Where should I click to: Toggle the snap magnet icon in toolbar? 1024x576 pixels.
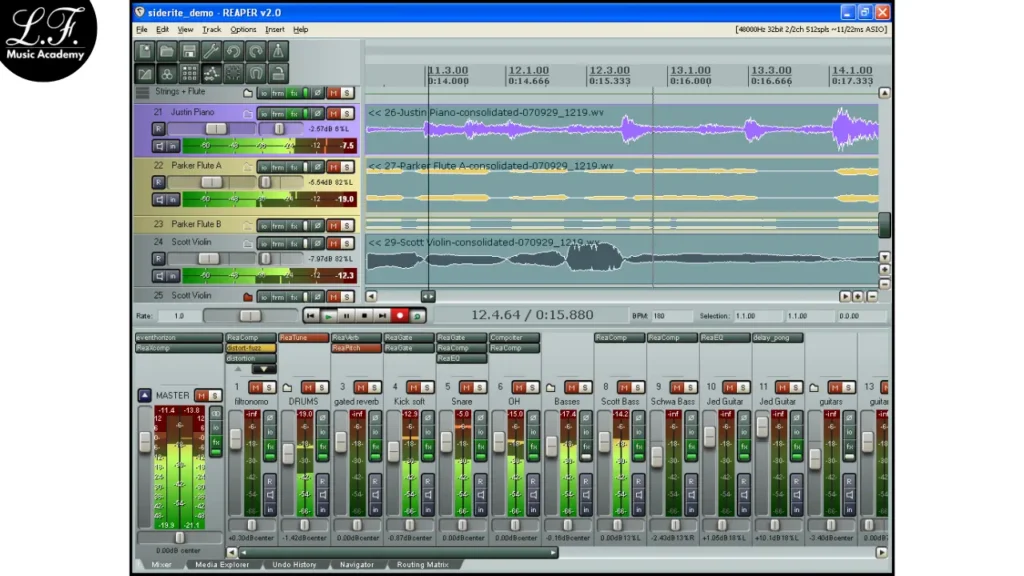256,73
